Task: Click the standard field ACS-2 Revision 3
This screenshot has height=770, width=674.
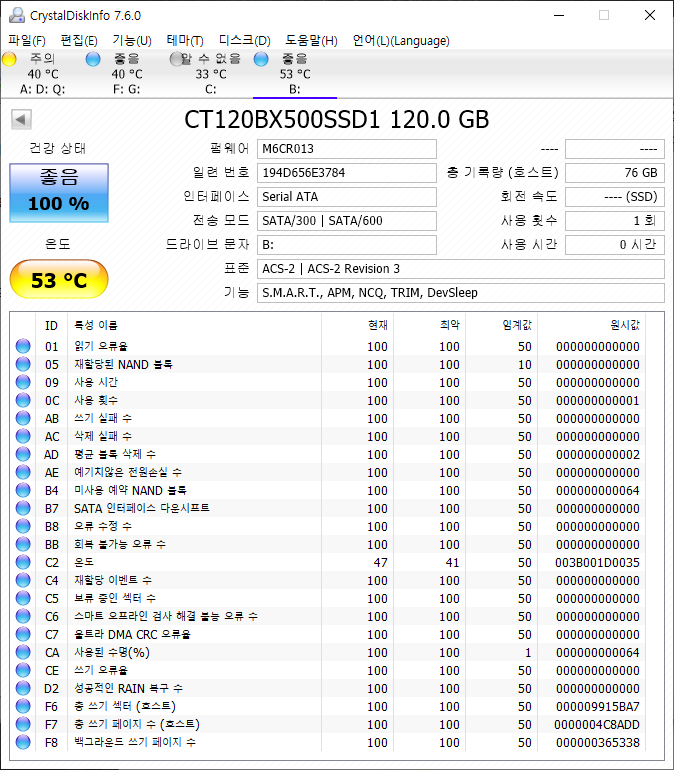Action: click(460, 269)
